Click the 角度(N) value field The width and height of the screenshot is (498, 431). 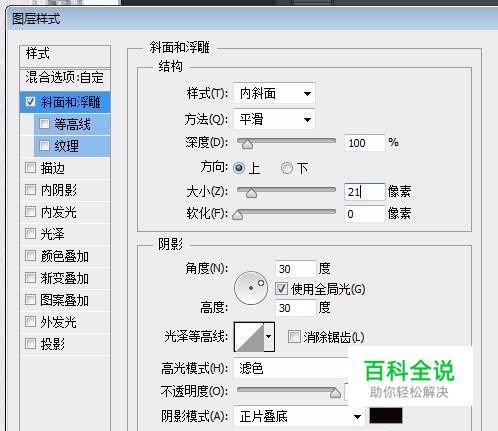coord(296,269)
